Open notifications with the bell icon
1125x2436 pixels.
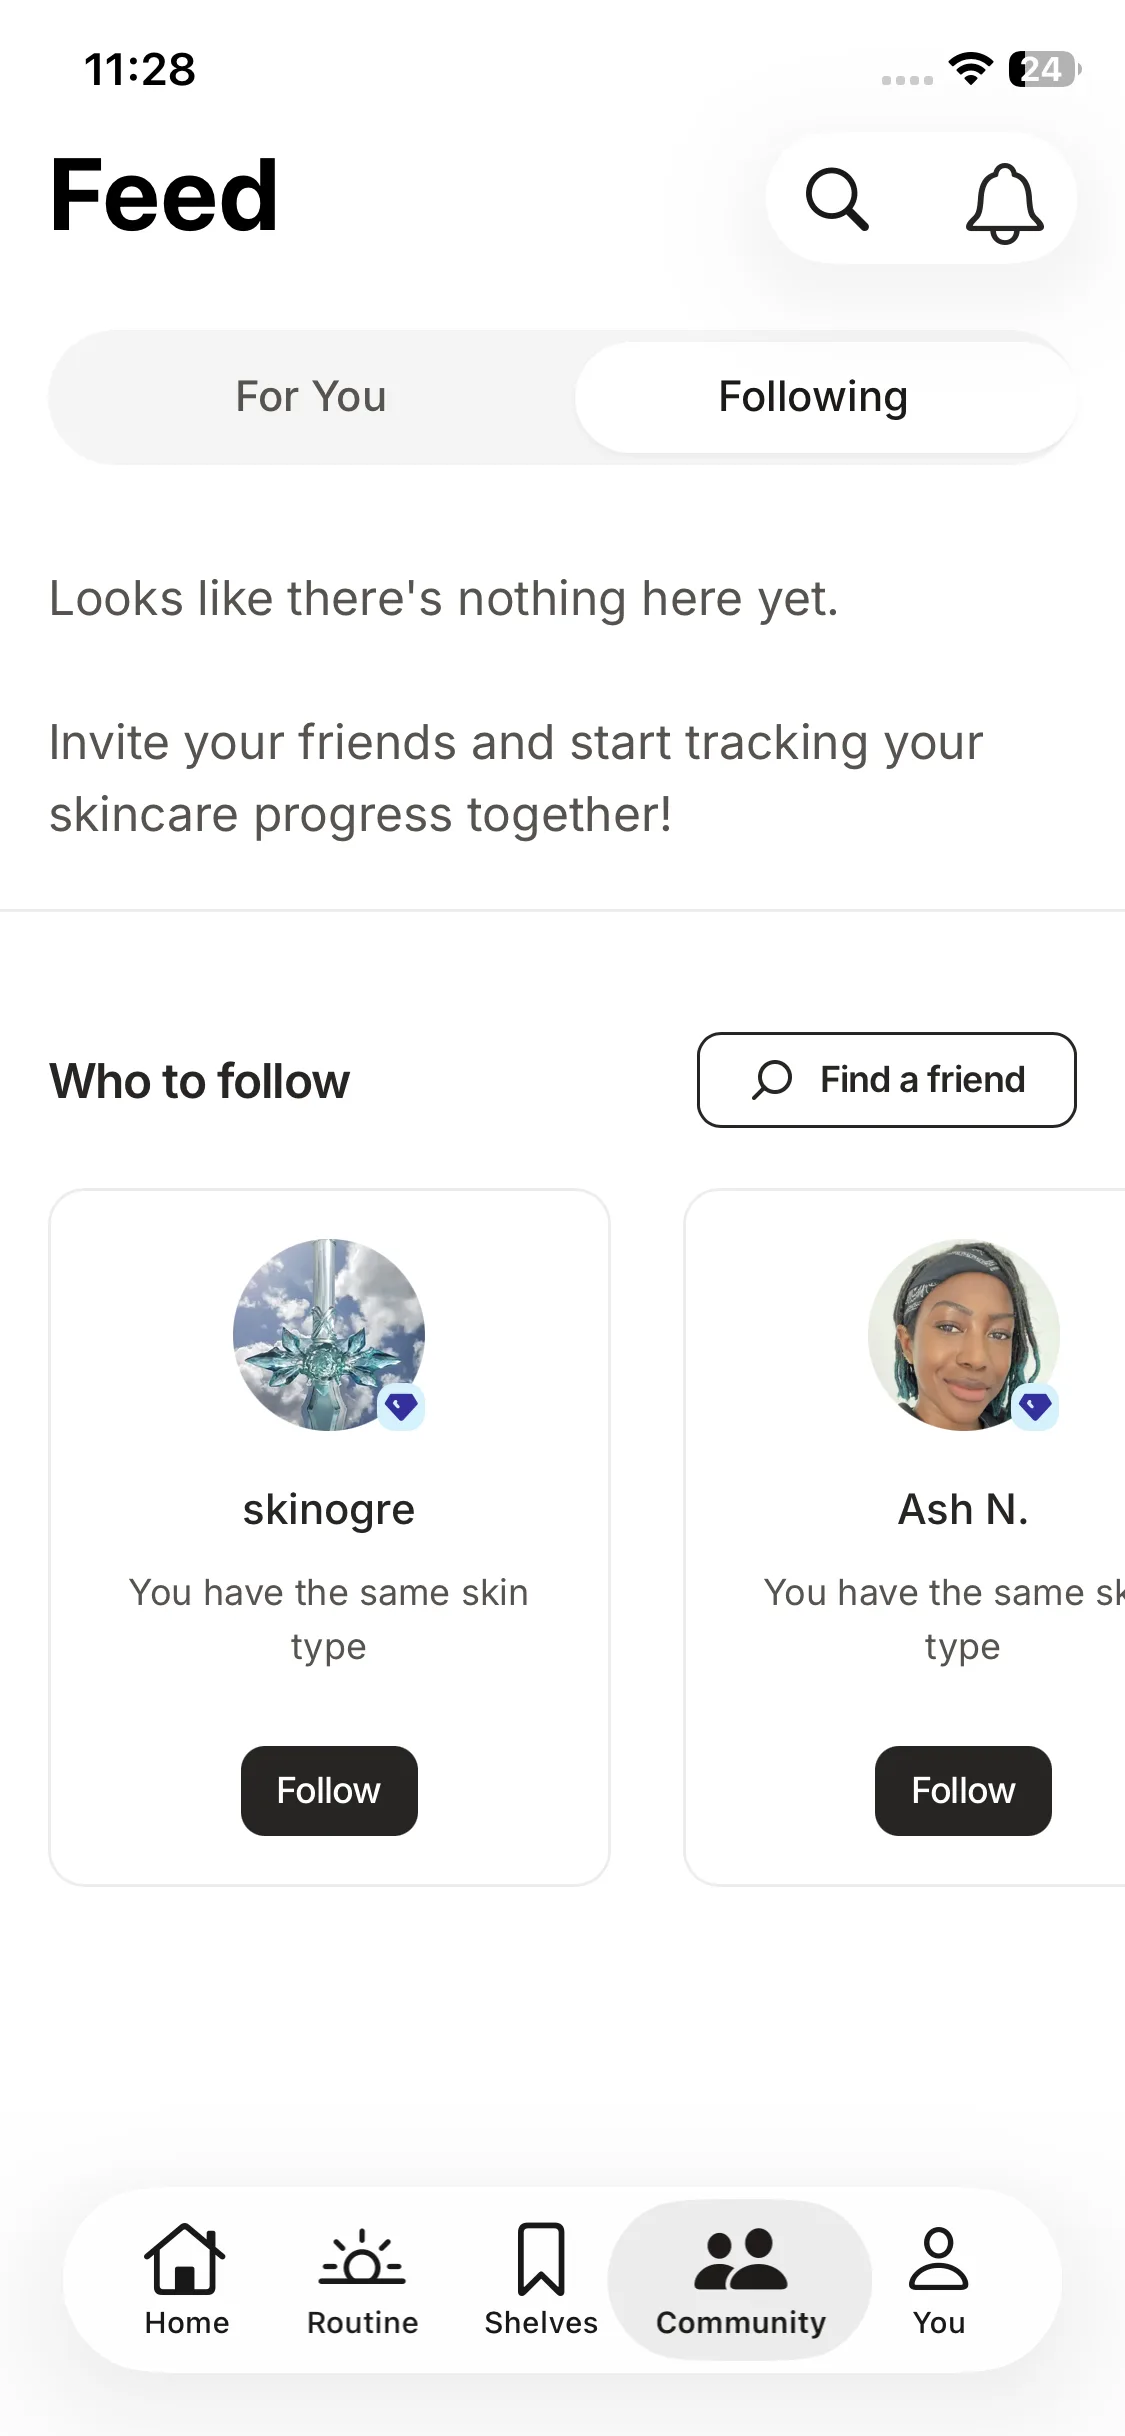click(x=1004, y=202)
